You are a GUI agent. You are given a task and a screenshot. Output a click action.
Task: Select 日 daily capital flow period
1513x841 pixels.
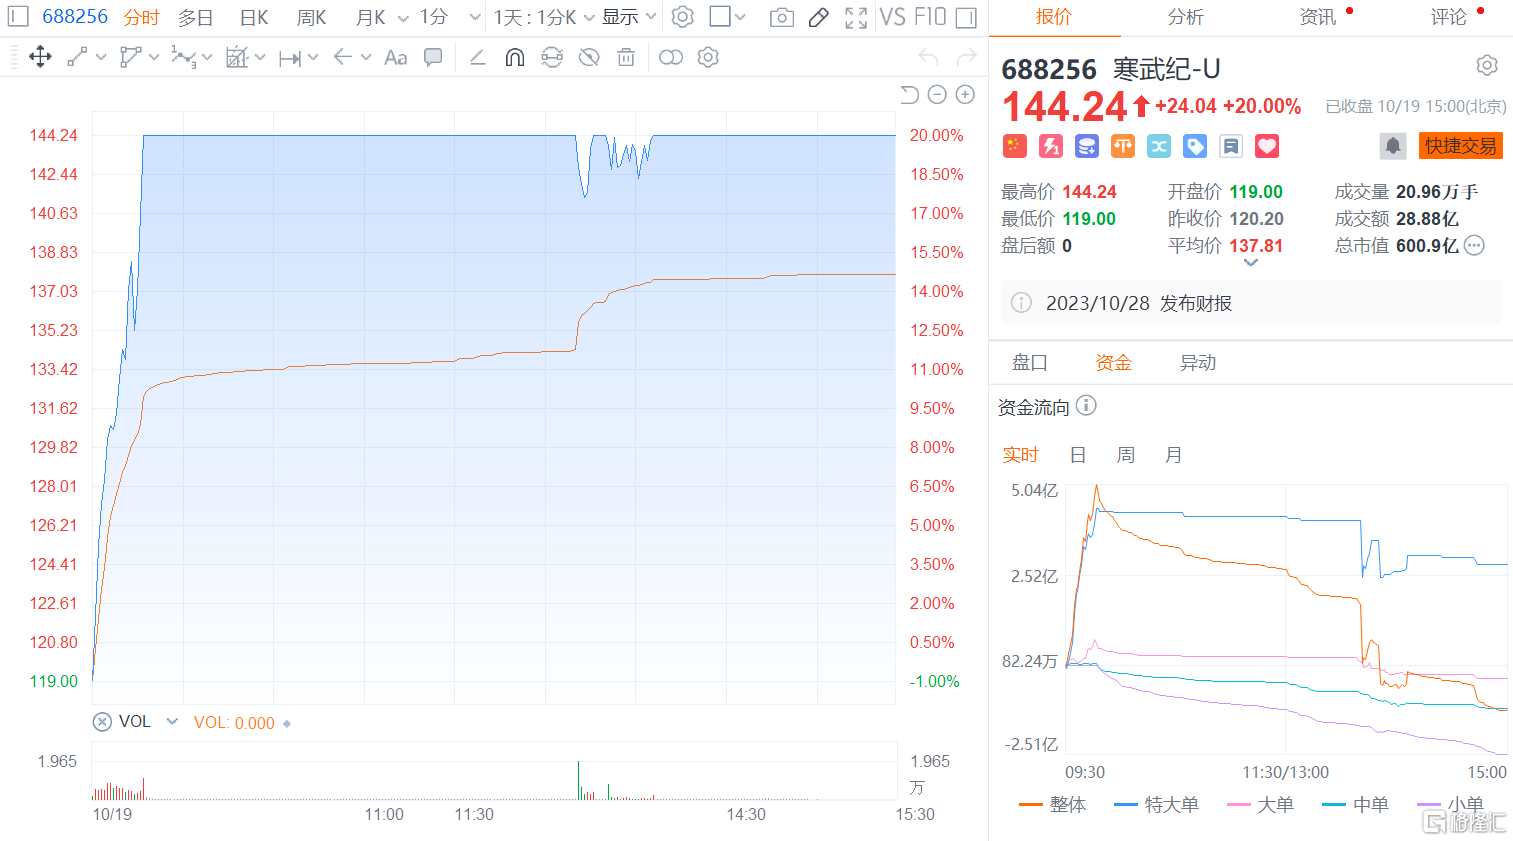1078,455
